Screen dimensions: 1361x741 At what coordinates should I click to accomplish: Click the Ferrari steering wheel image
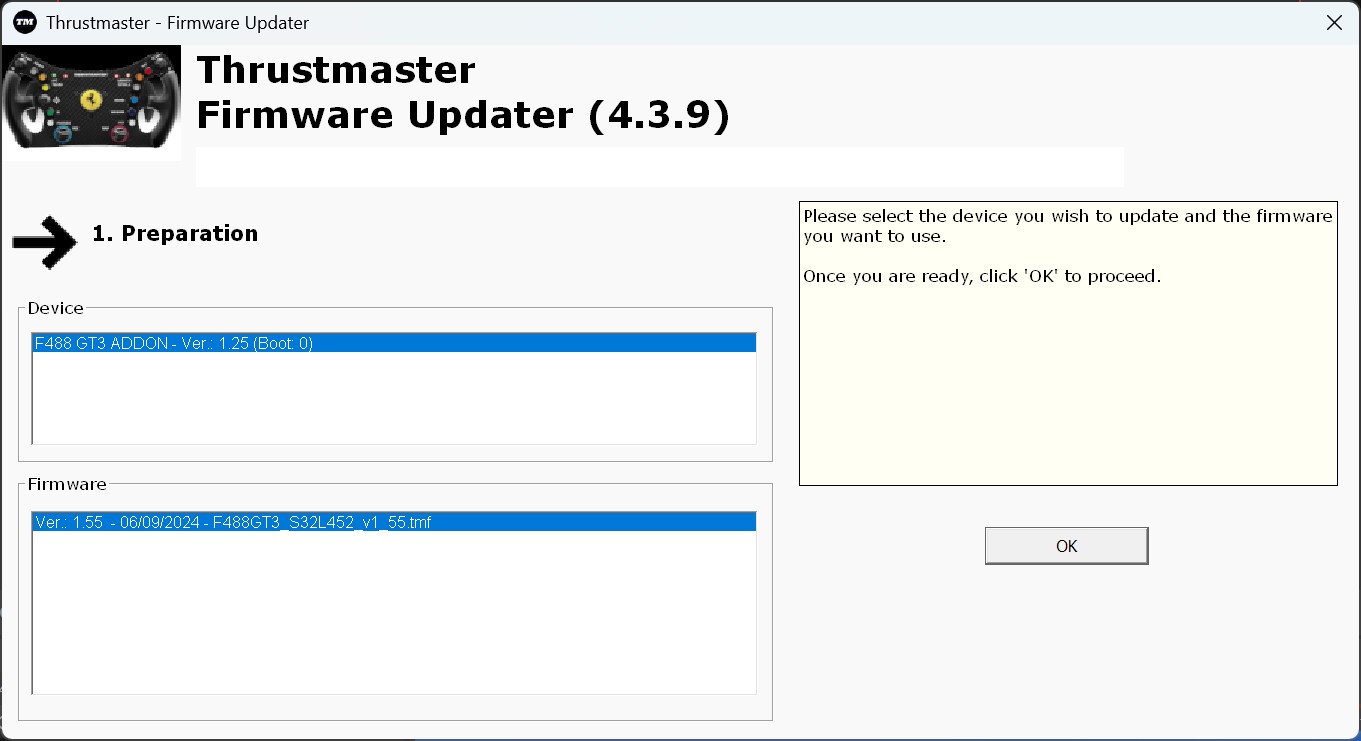[91, 102]
